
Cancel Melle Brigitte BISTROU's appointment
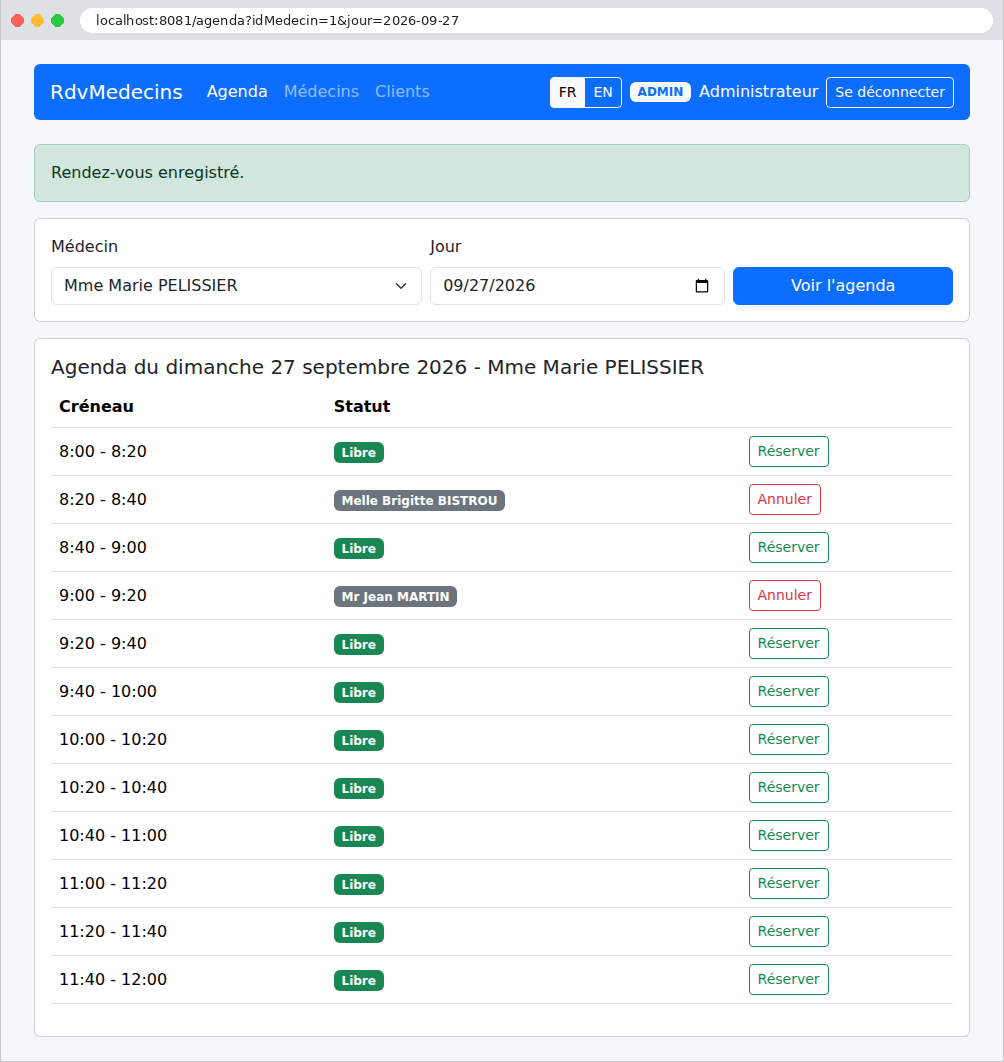pos(785,500)
